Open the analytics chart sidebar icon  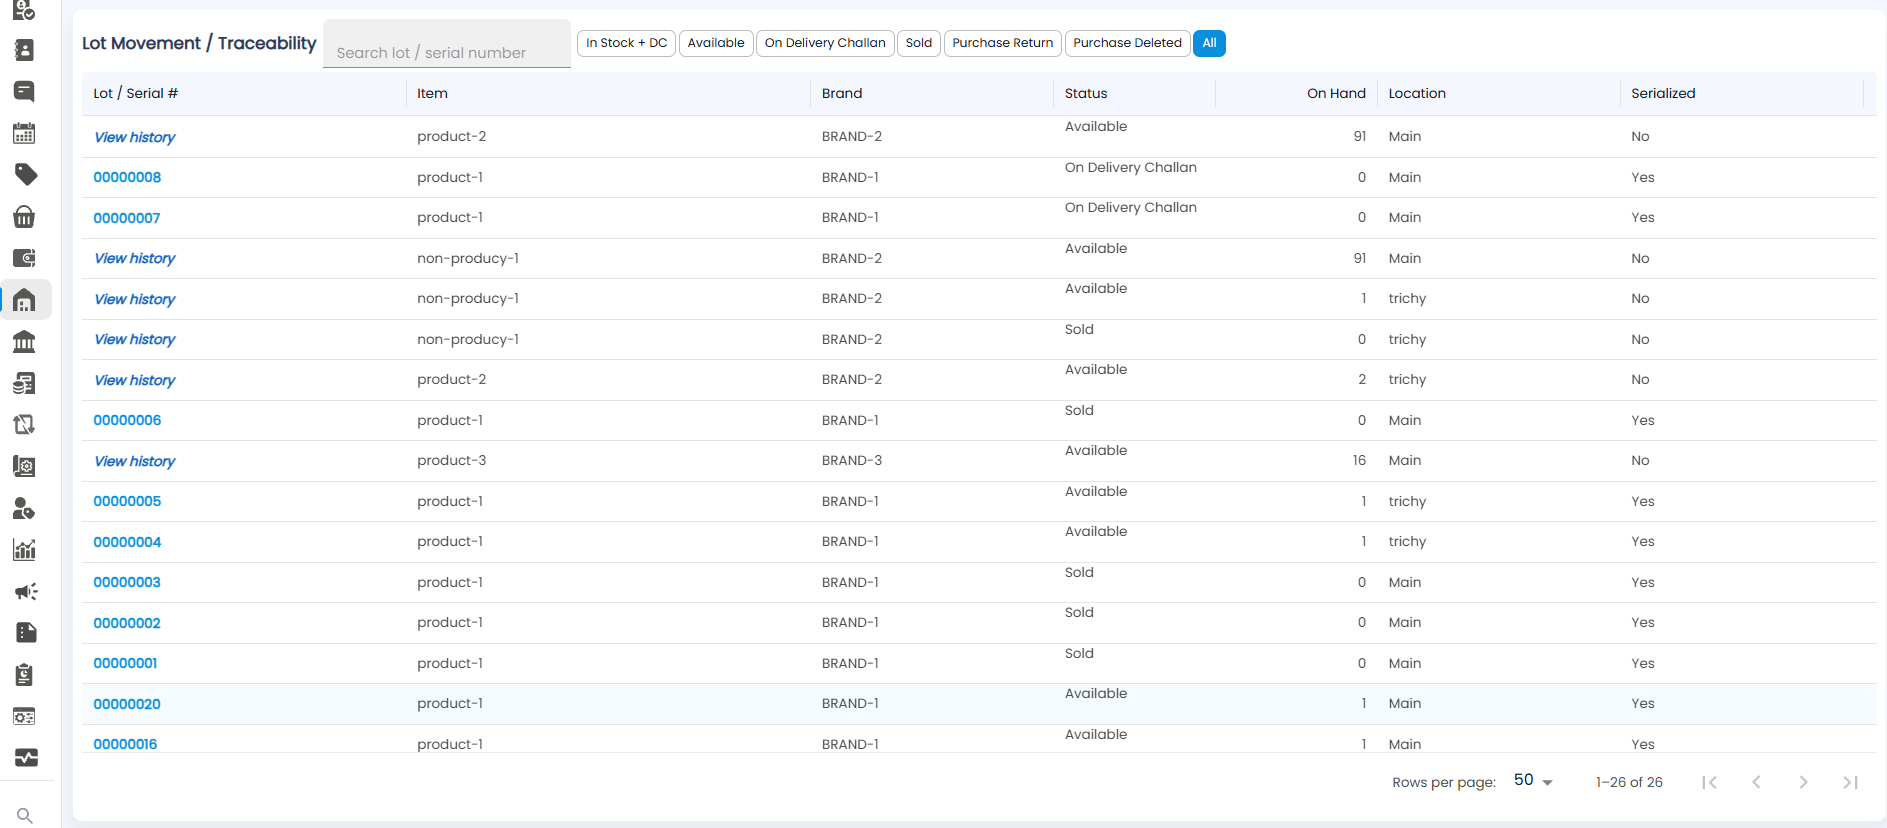[25, 550]
